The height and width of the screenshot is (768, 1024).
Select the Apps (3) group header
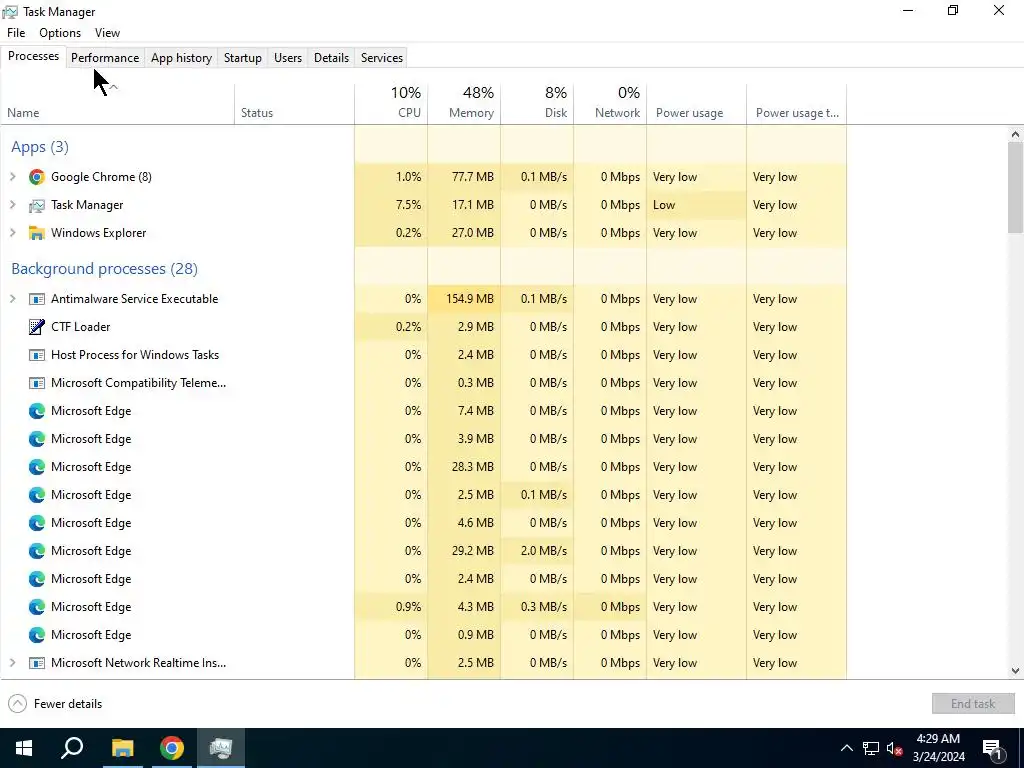(40, 147)
